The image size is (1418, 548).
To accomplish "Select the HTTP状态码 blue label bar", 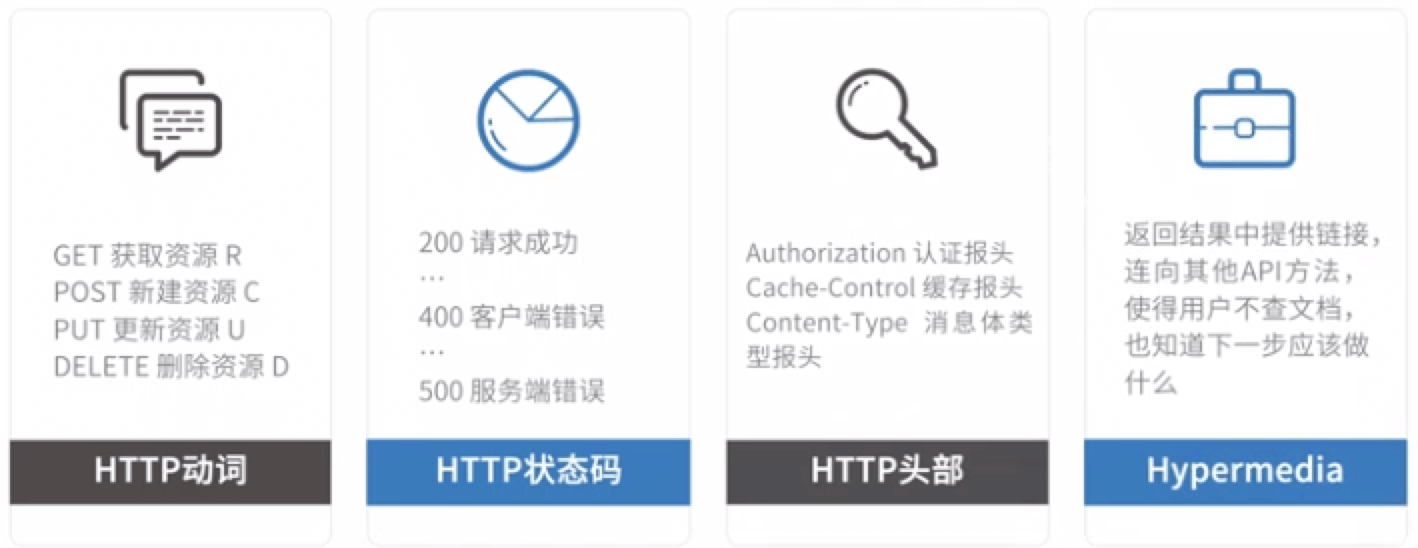I will (528, 472).
